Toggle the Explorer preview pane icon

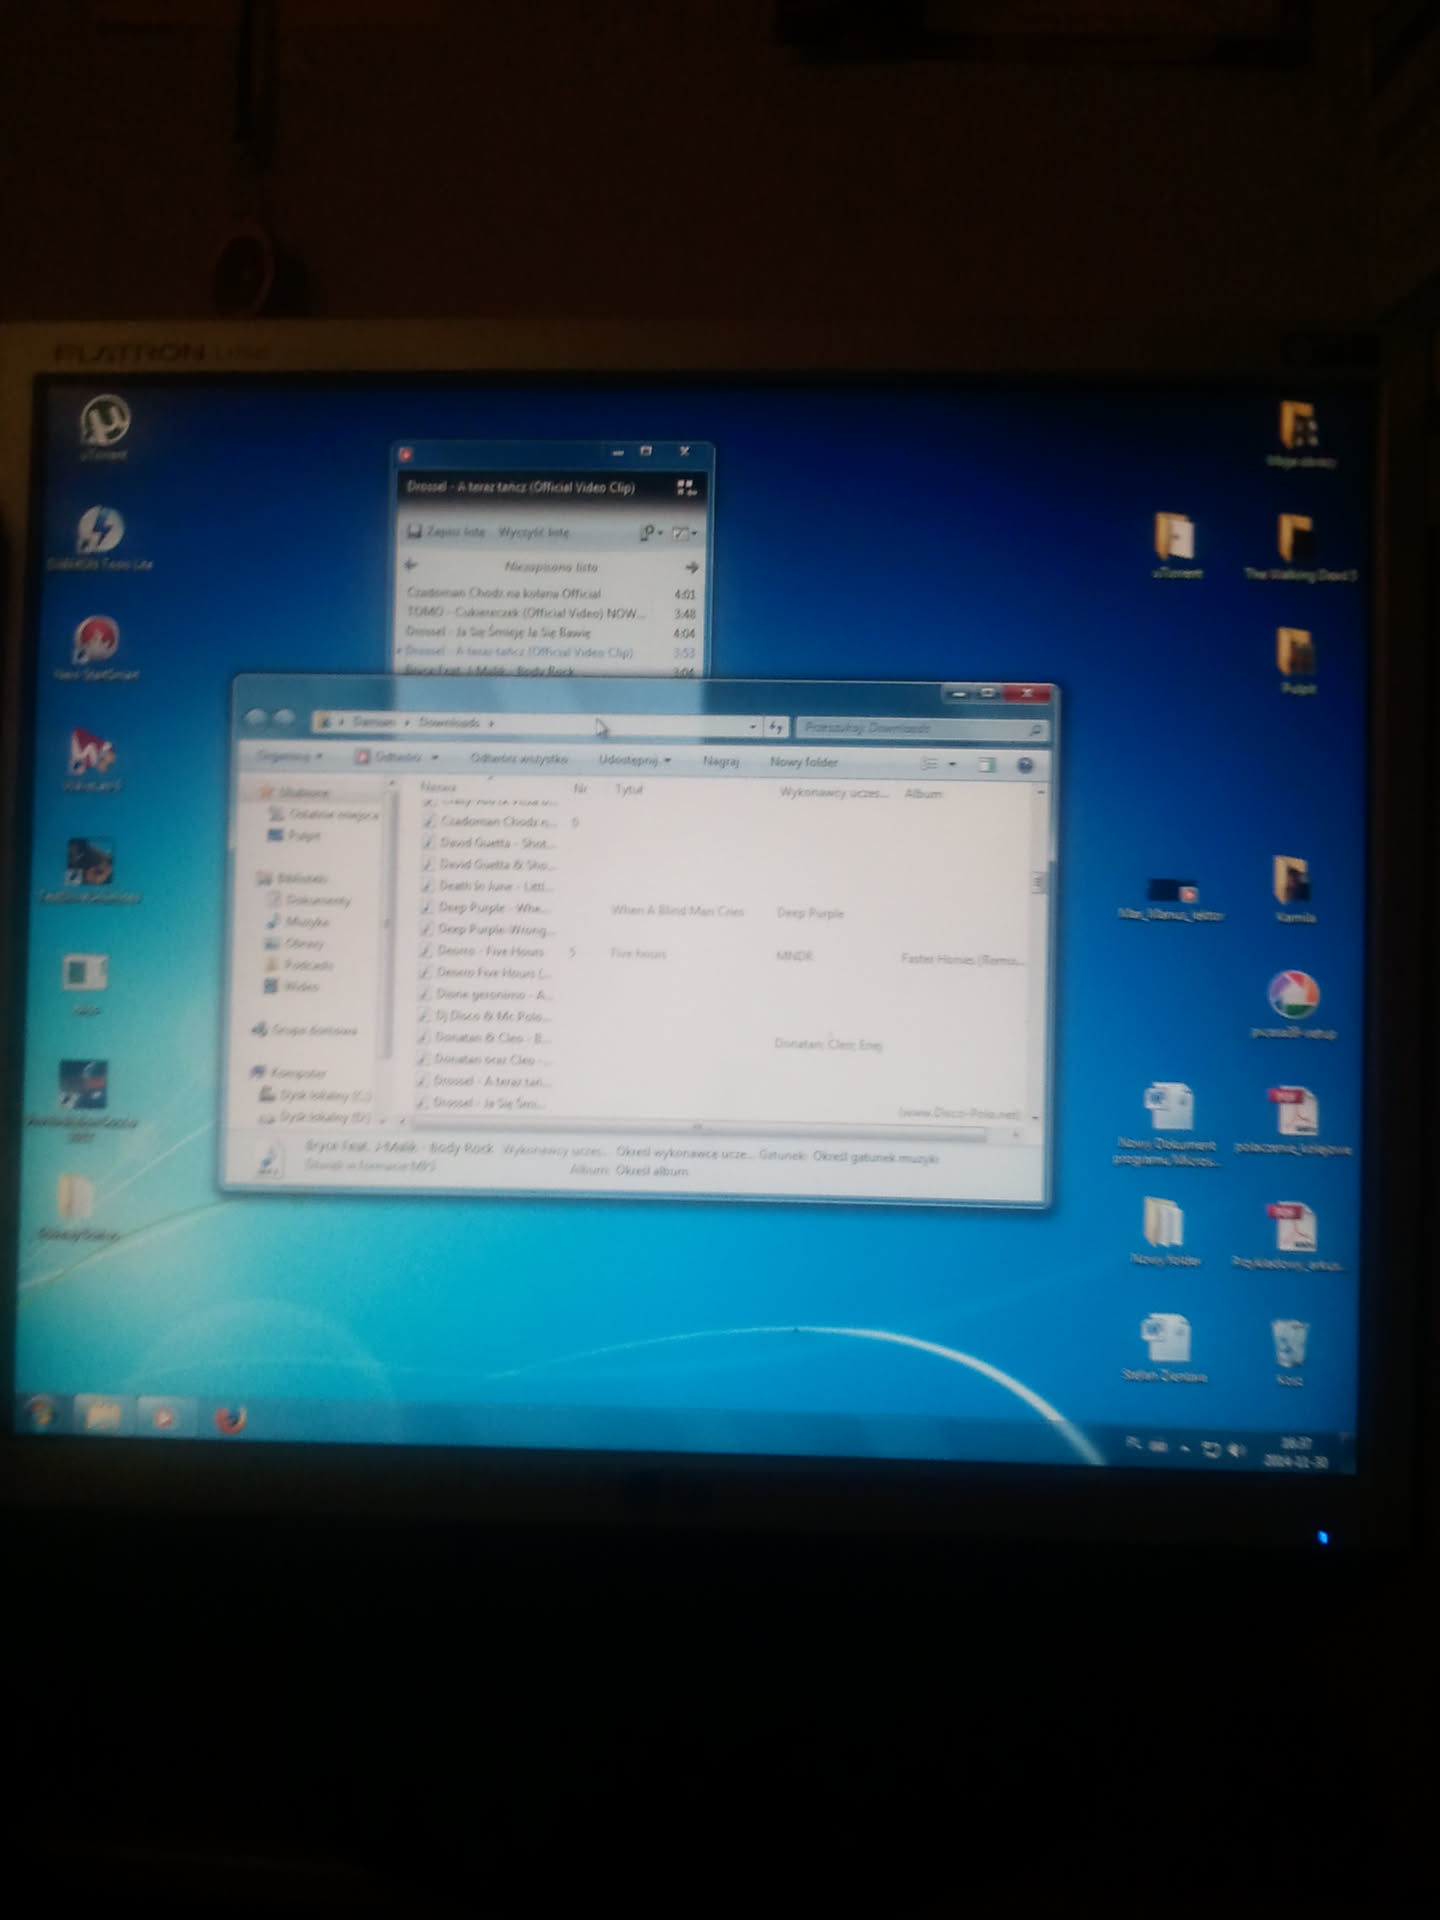(986, 765)
